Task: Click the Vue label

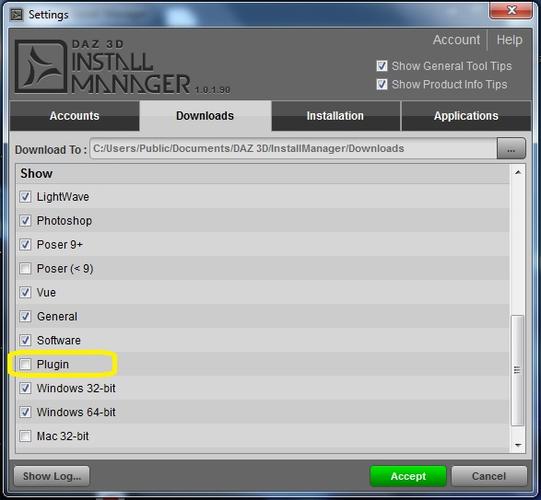Action: click(46, 292)
